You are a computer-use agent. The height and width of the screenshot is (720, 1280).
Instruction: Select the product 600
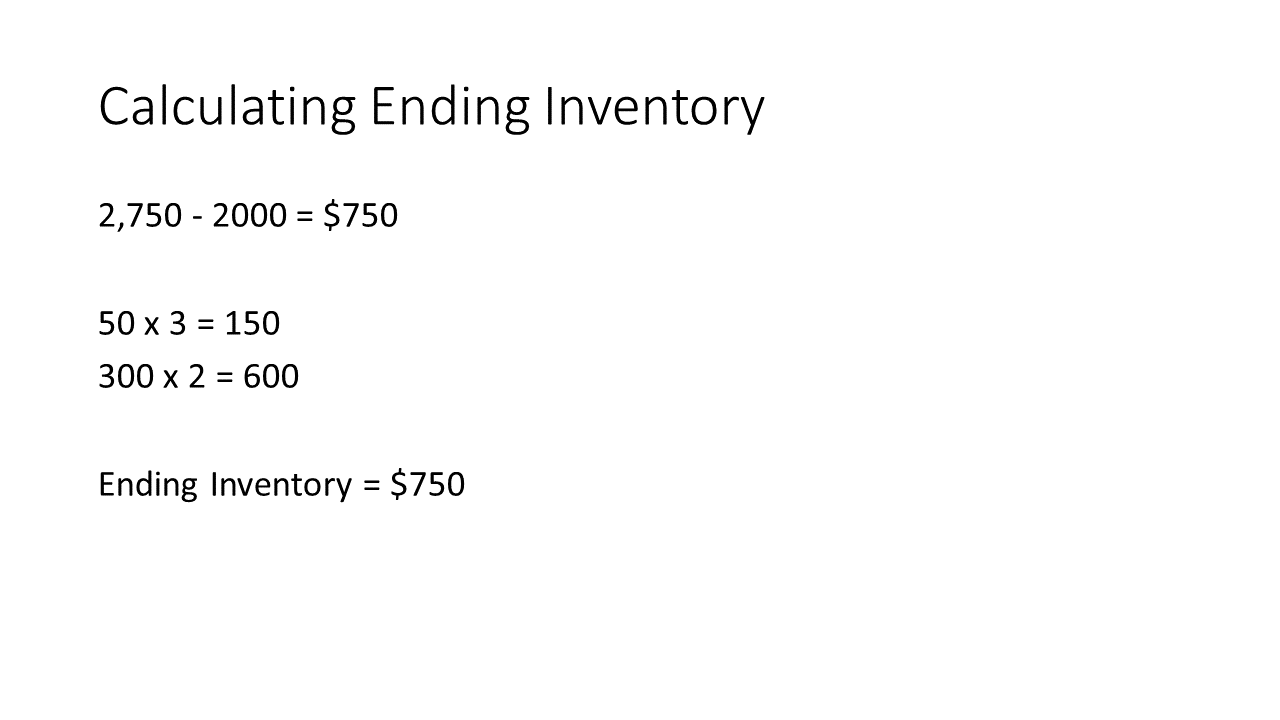click(271, 376)
